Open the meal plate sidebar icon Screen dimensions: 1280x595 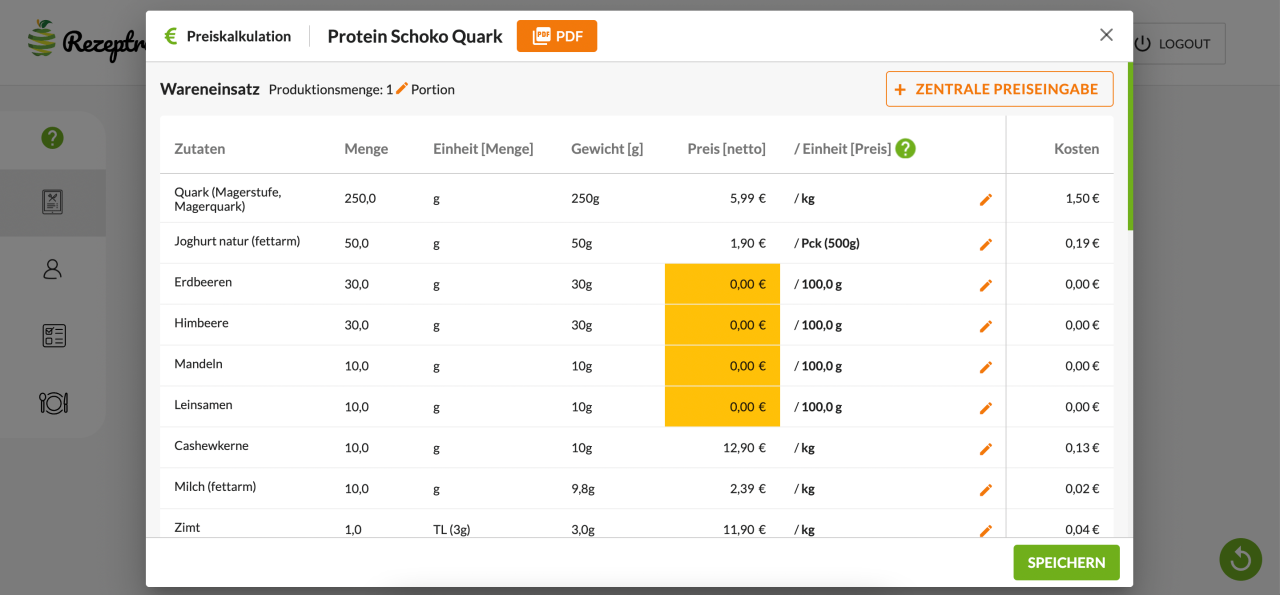(x=52, y=402)
